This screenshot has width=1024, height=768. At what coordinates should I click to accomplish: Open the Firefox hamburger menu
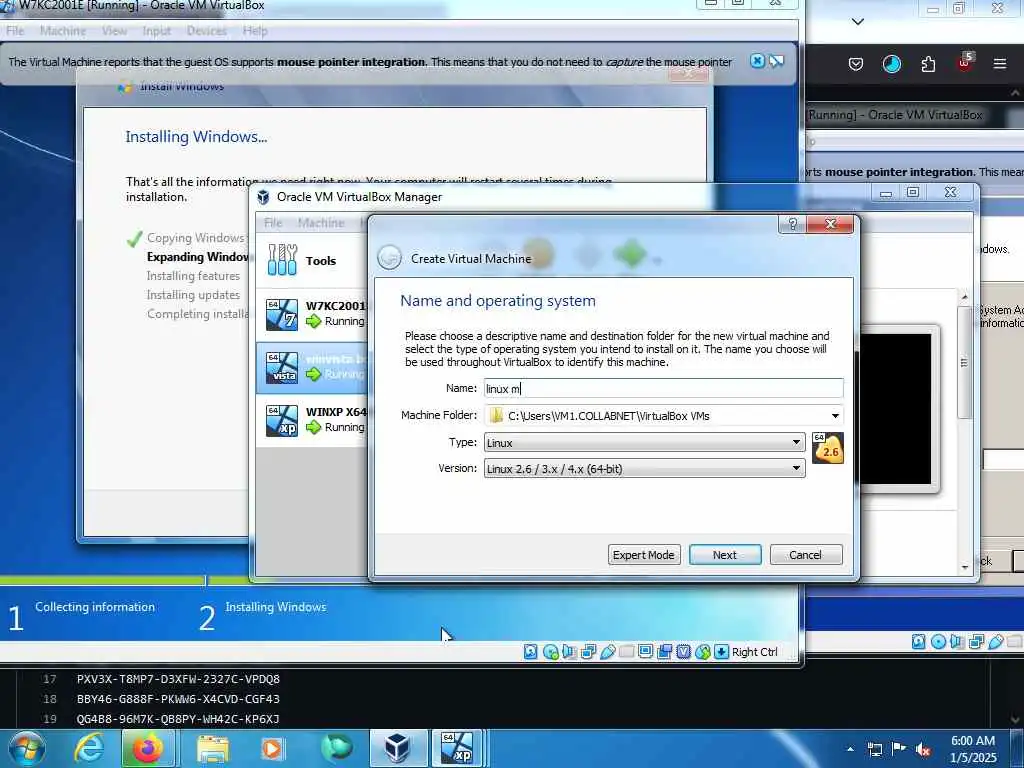click(999, 63)
